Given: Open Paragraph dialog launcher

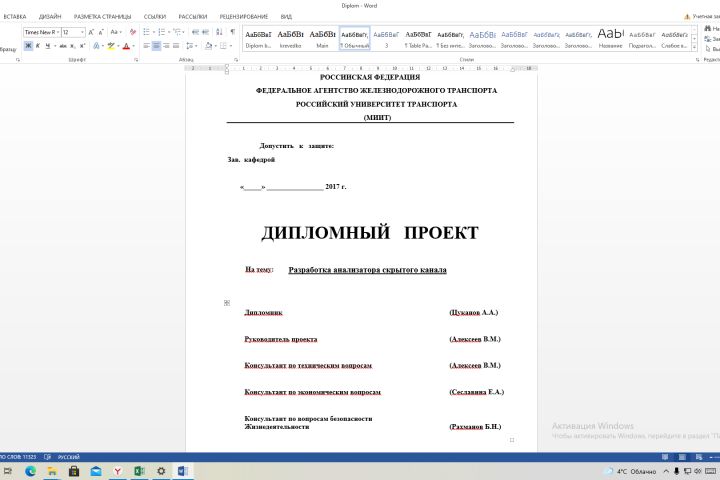Looking at the screenshot, I should (236, 60).
